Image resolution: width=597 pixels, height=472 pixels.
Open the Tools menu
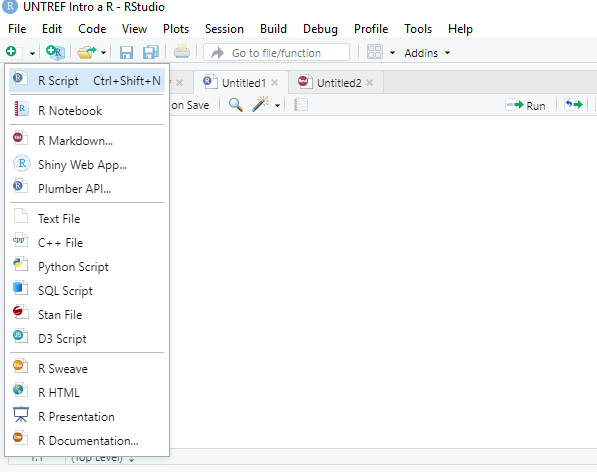tap(418, 29)
